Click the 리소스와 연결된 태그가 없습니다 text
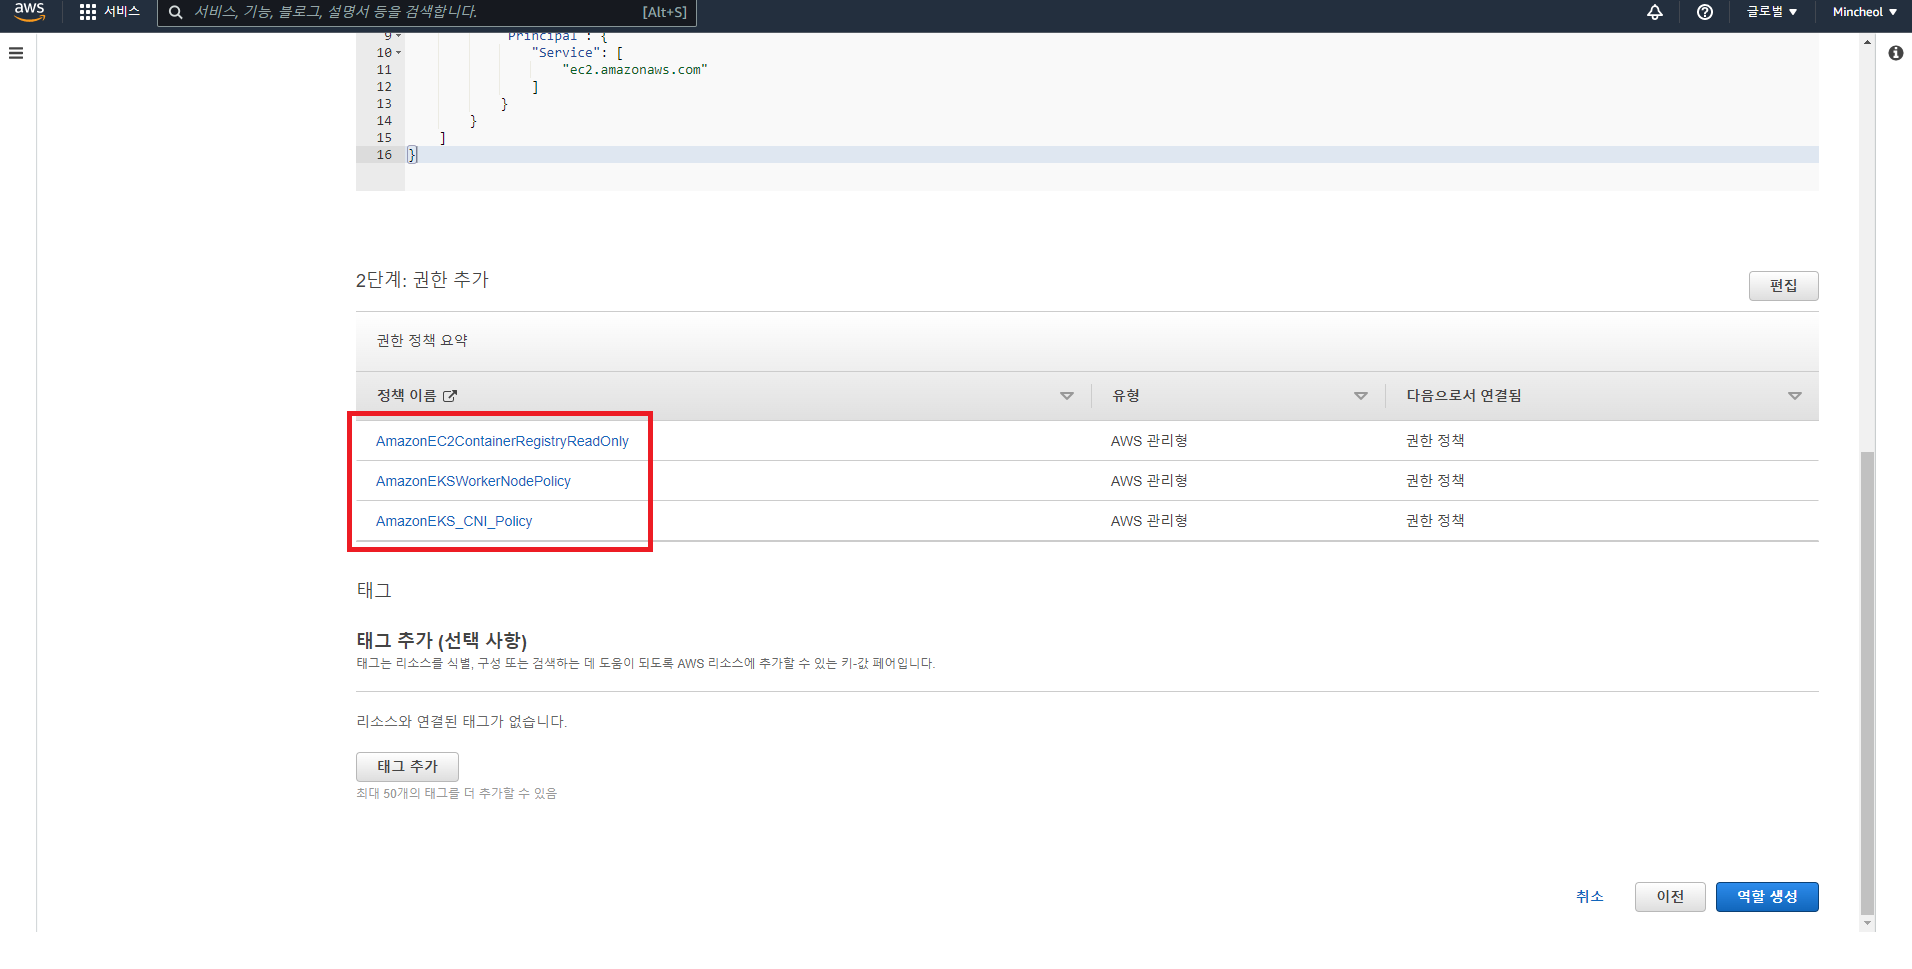This screenshot has width=1912, height=969. point(461,721)
